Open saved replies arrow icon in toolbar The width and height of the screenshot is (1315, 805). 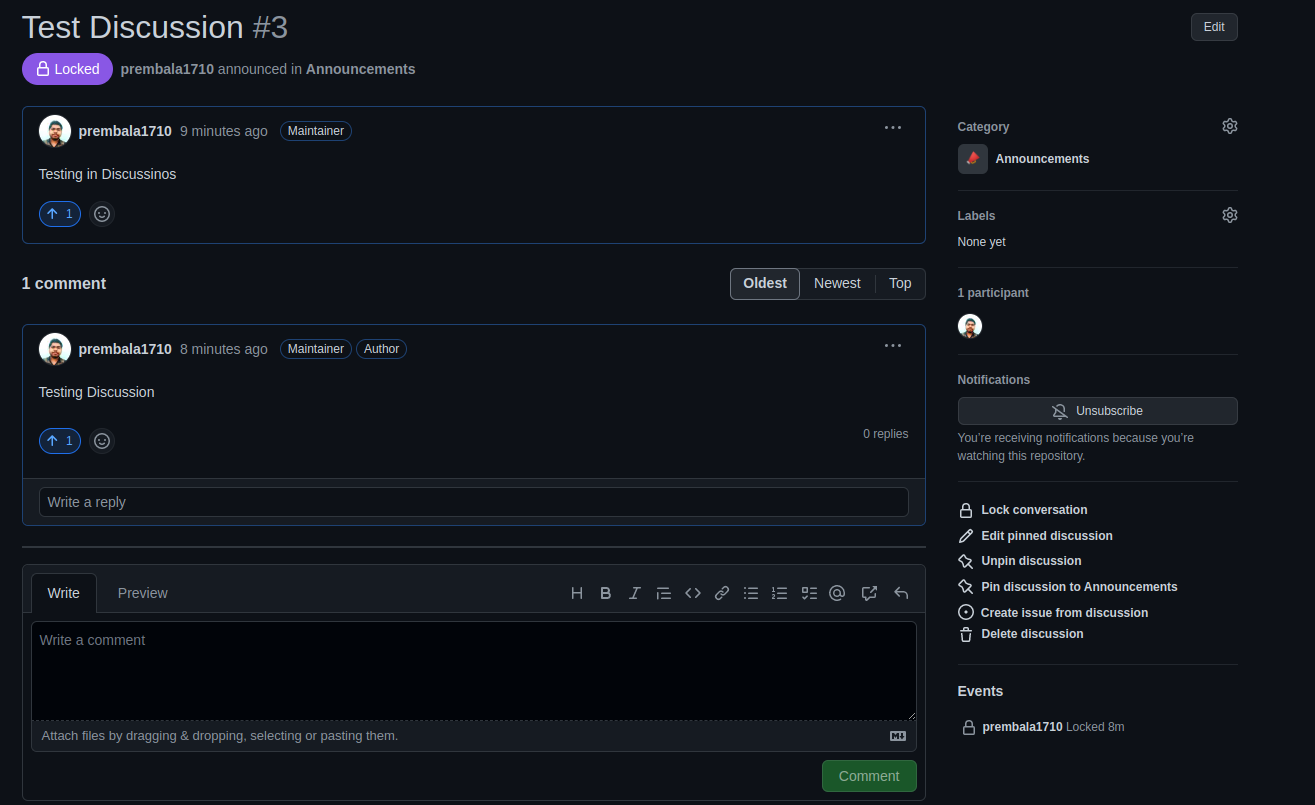point(901,593)
